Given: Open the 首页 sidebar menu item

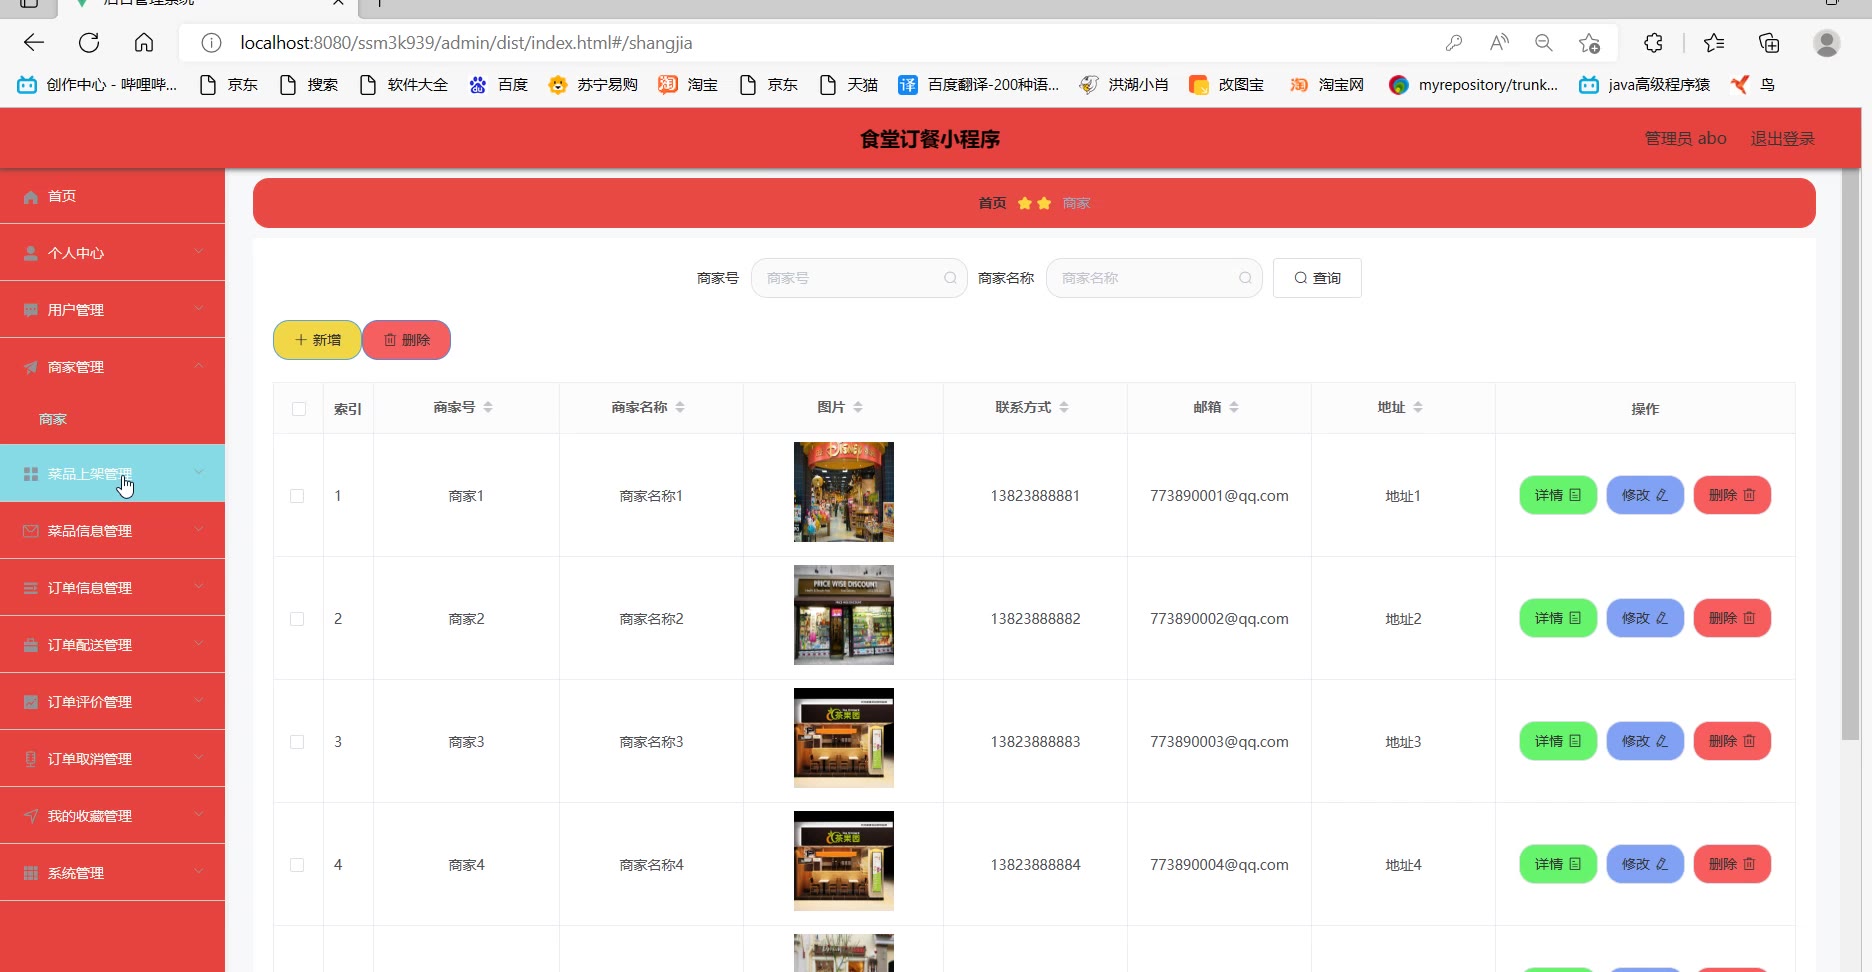Looking at the screenshot, I should click(62, 196).
